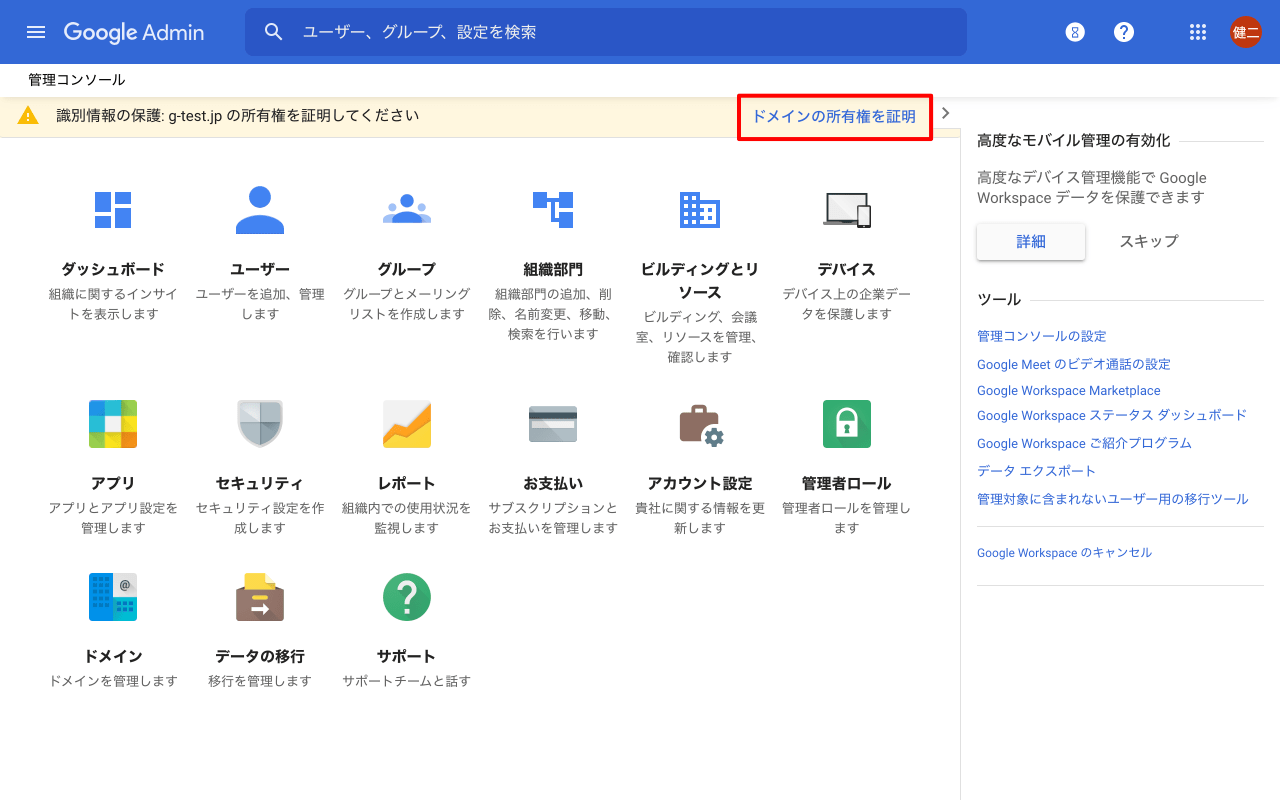Click the ビルディングとリソース title text

pyautogui.click(x=700, y=281)
